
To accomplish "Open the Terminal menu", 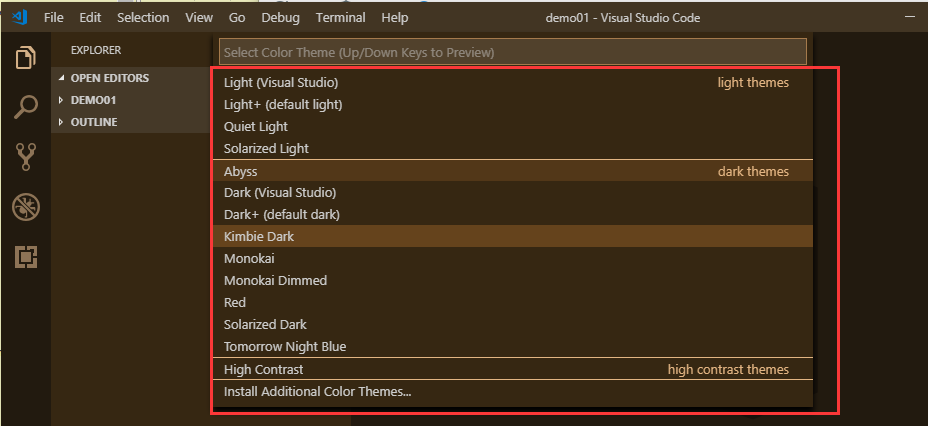I will 339,18.
